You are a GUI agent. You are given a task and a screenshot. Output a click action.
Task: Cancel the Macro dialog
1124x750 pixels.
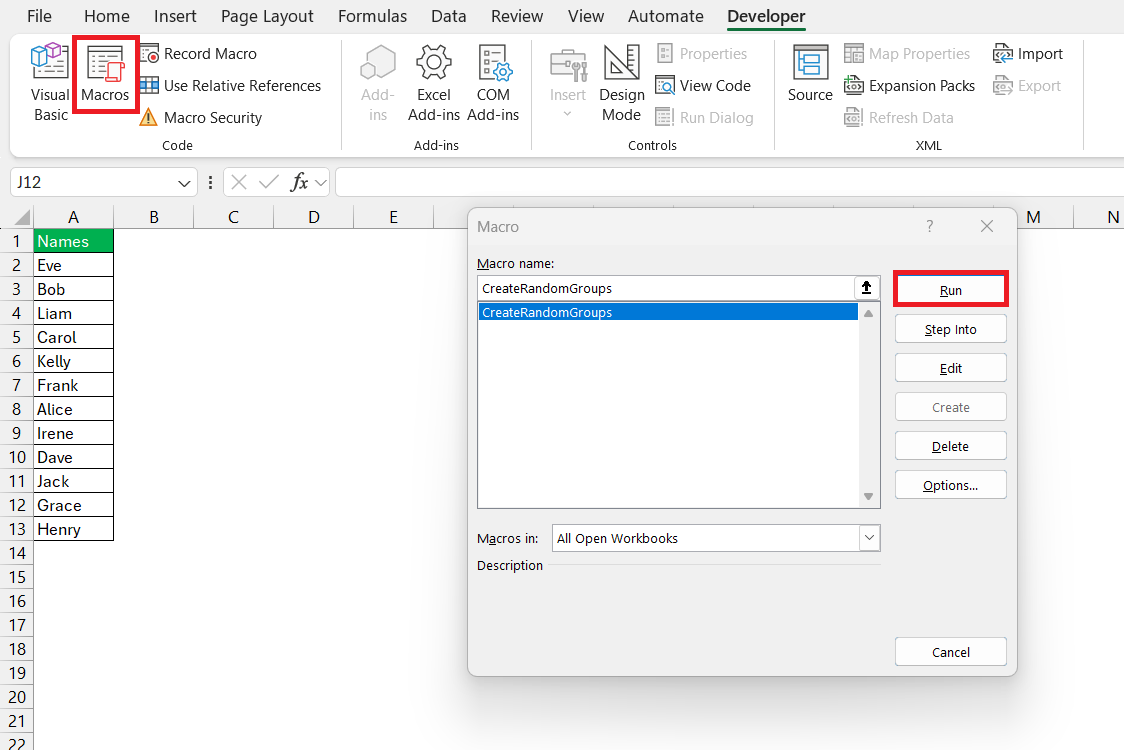[x=951, y=652]
